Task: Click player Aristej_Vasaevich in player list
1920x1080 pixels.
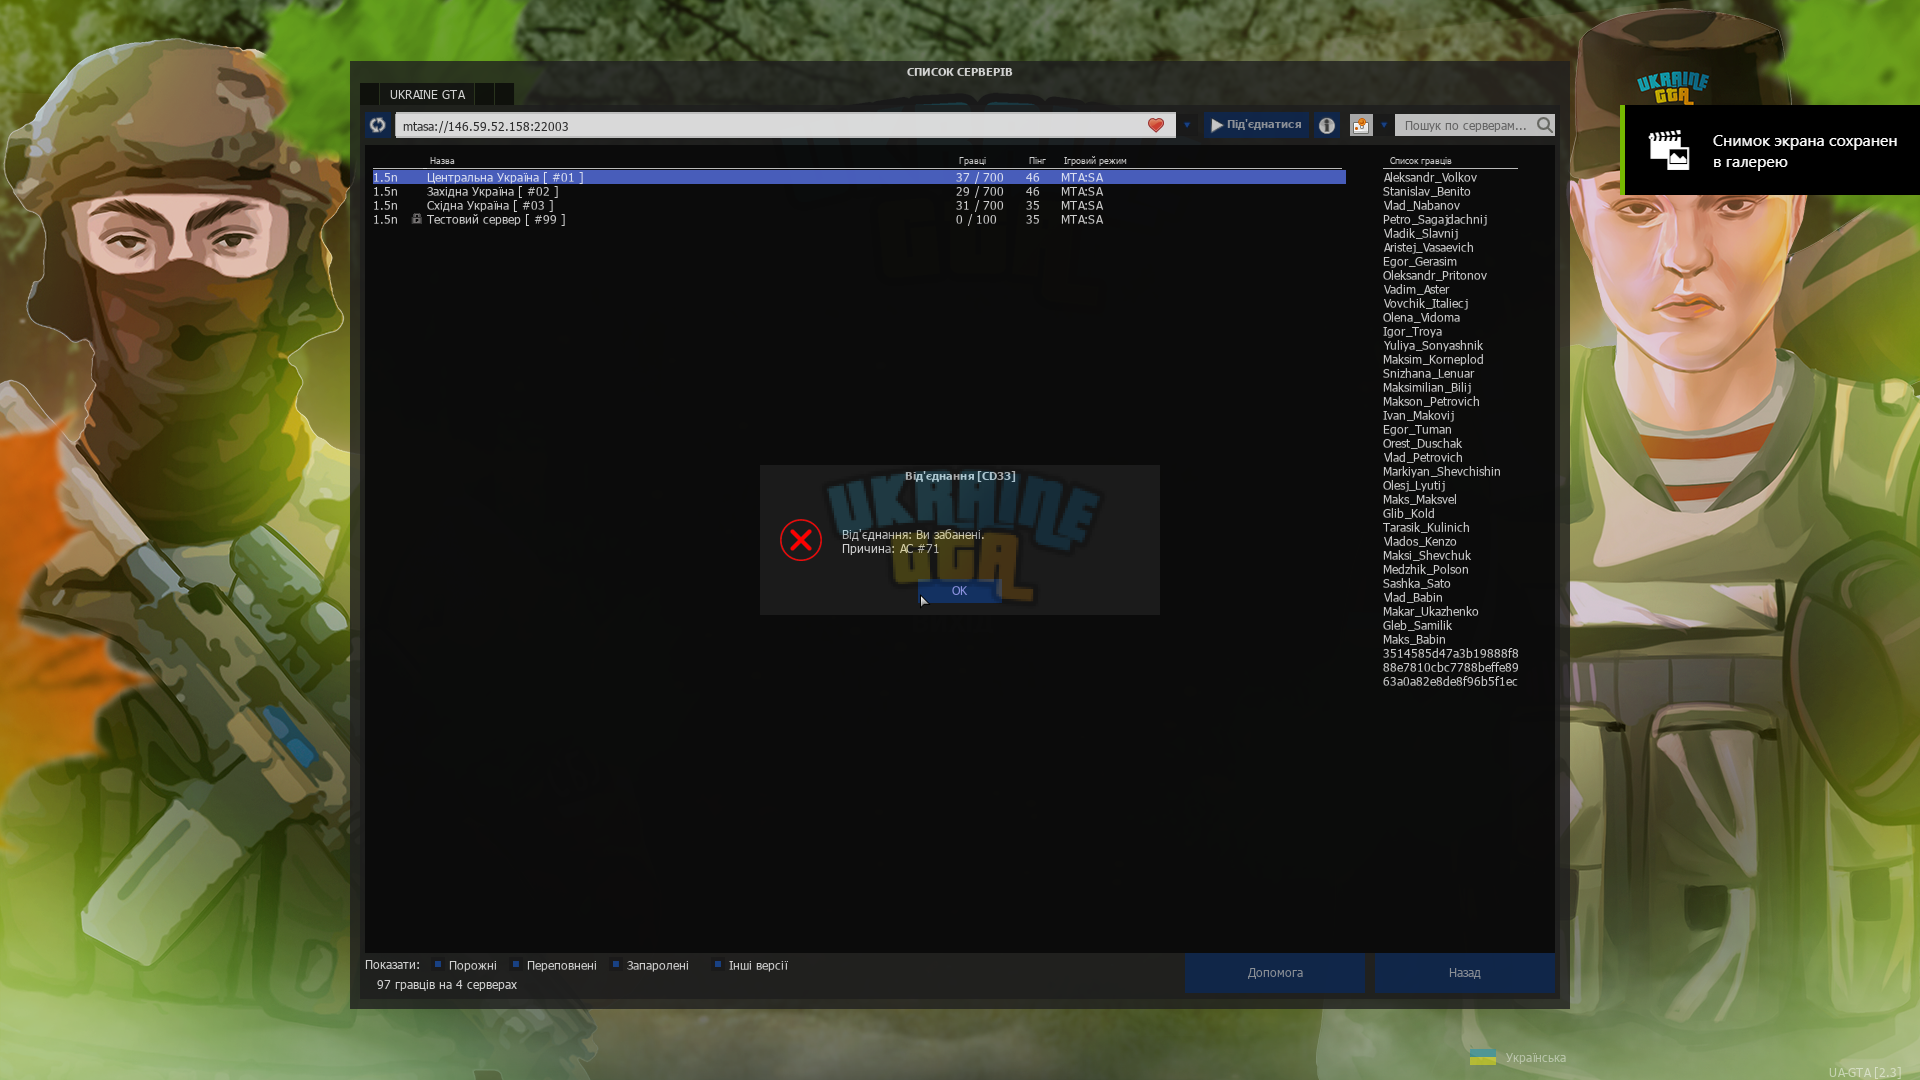Action: (x=1428, y=247)
